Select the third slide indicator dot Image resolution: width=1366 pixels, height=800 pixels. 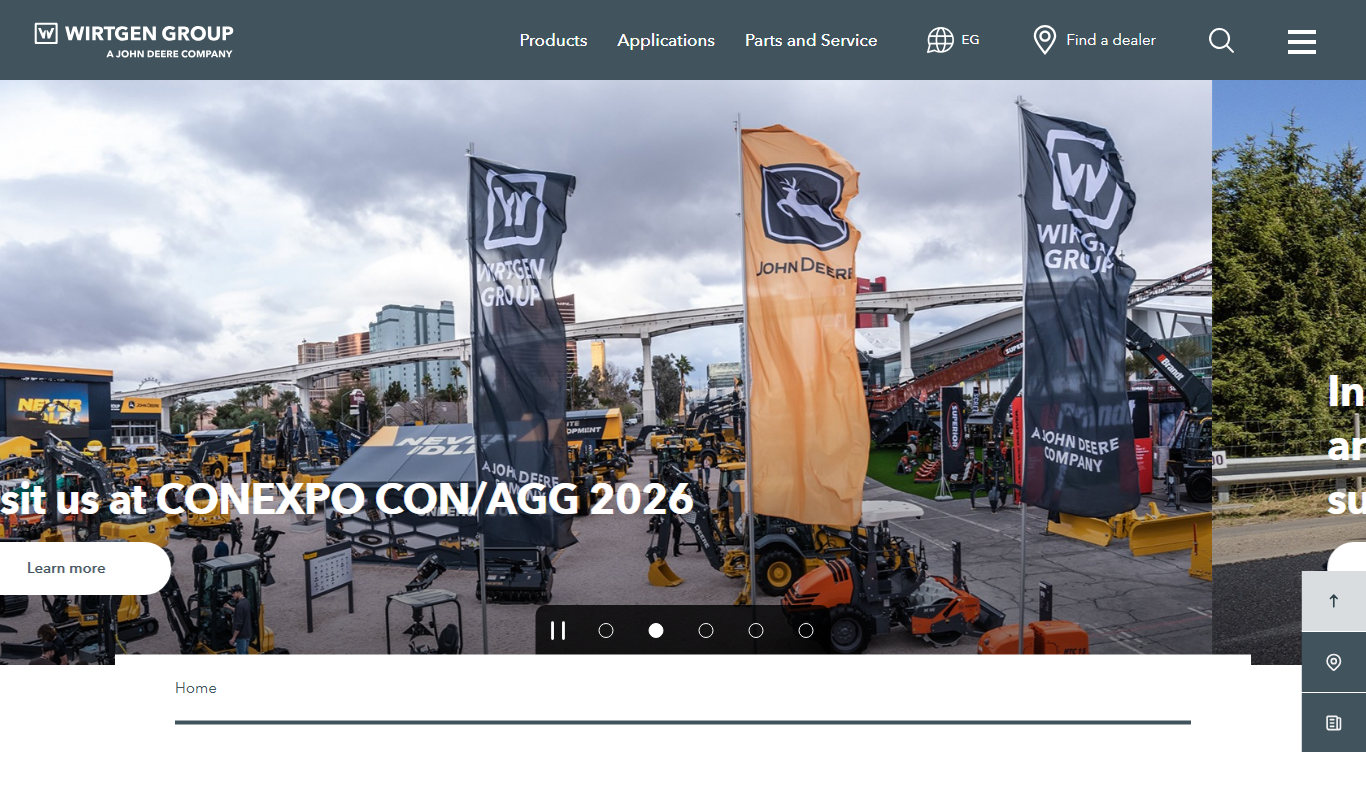706,630
